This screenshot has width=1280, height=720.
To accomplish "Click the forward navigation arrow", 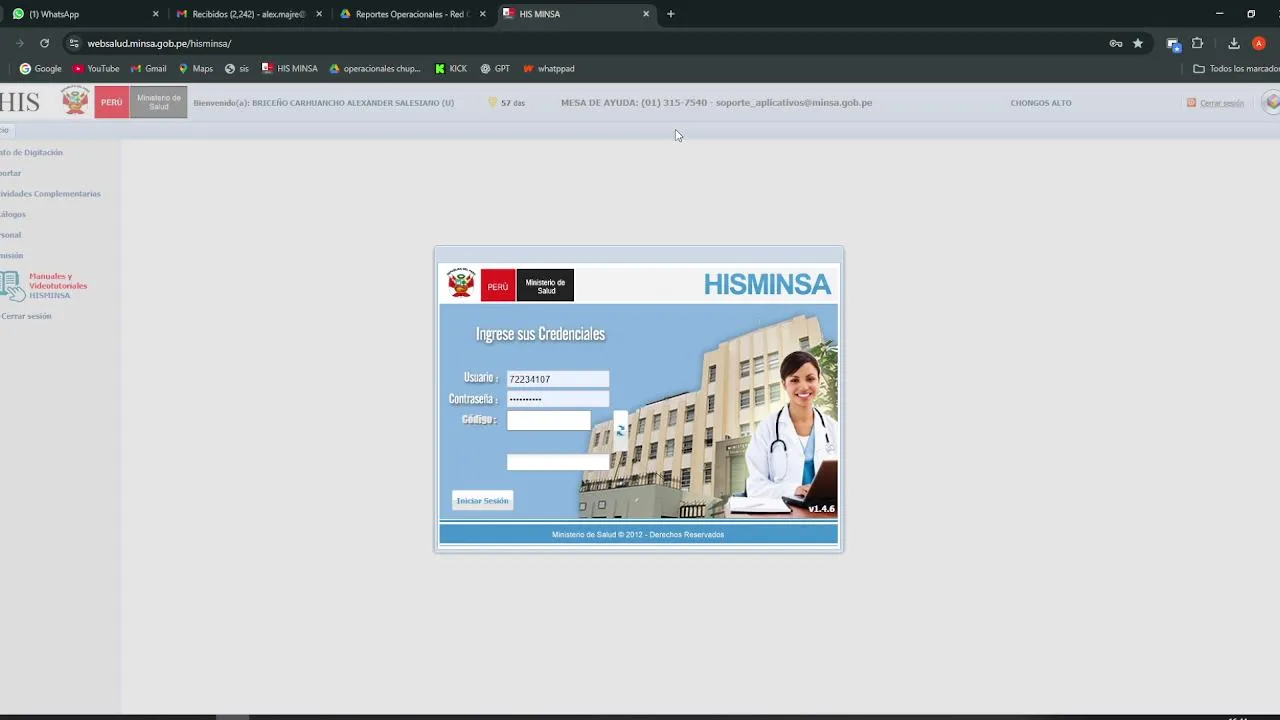I will [x=19, y=43].
